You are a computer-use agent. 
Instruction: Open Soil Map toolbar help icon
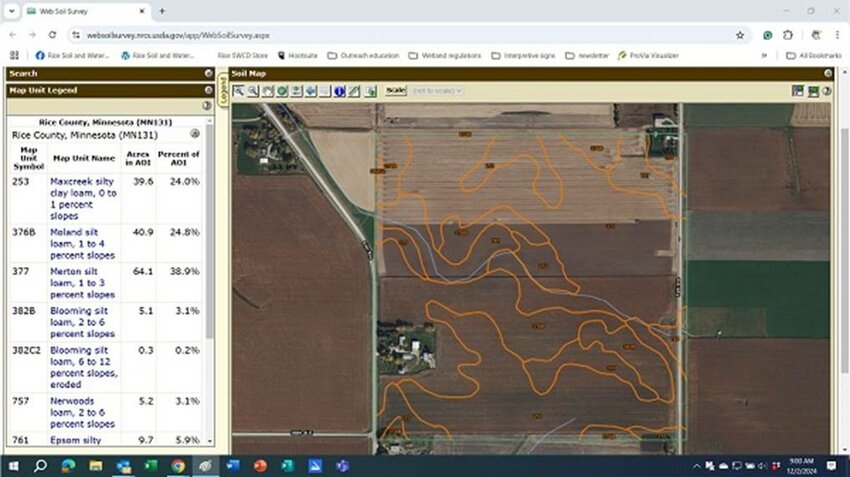(x=826, y=91)
